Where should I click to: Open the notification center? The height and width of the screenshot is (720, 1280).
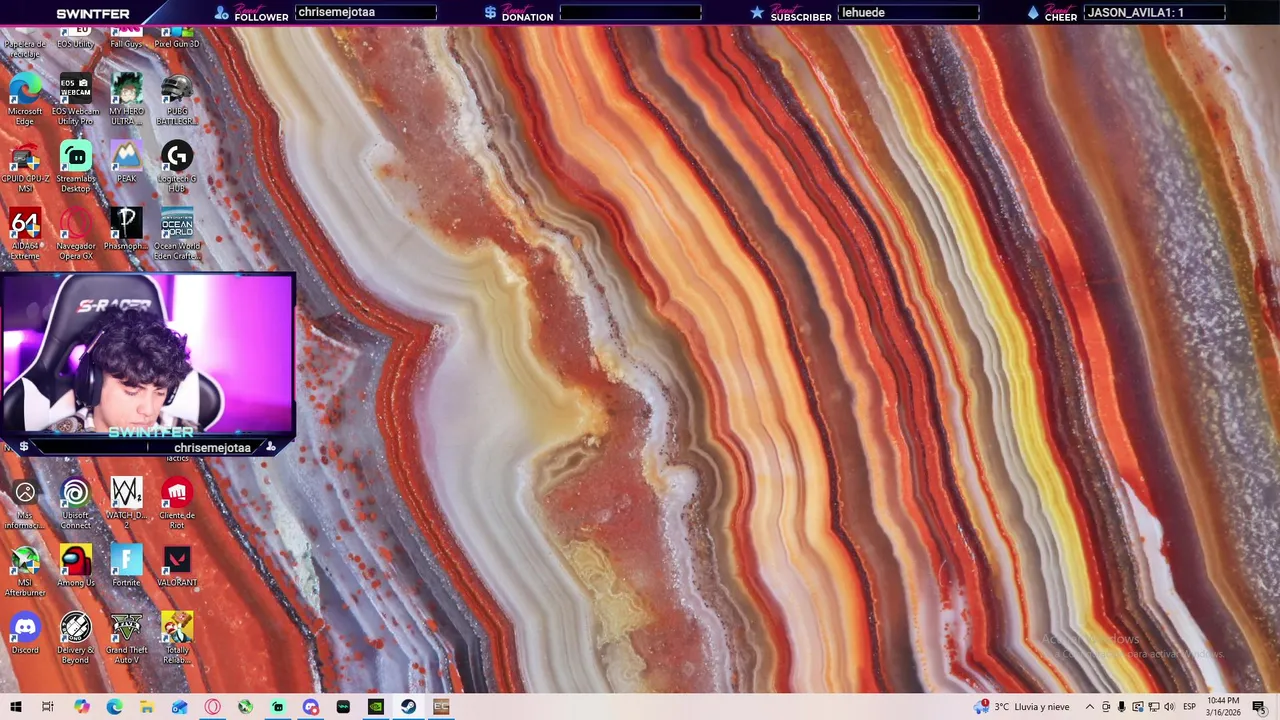[x=1259, y=707]
